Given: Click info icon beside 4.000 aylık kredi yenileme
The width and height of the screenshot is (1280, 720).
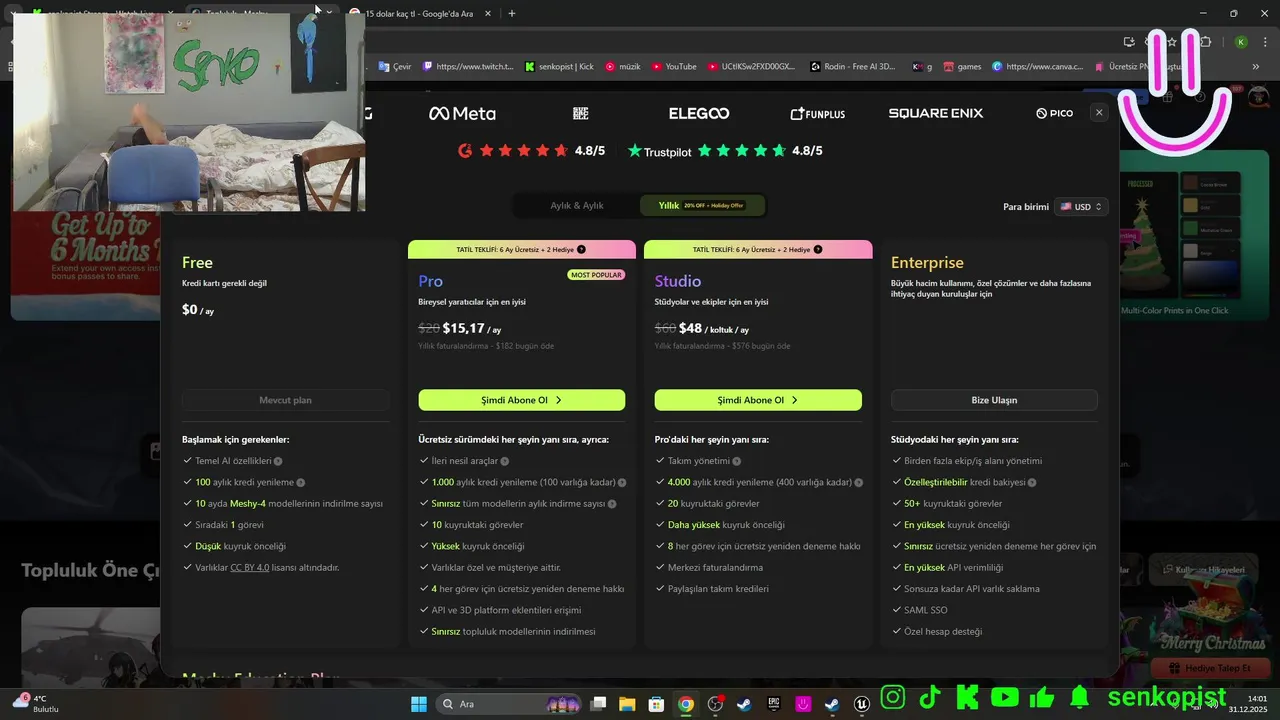Looking at the screenshot, I should click(859, 483).
